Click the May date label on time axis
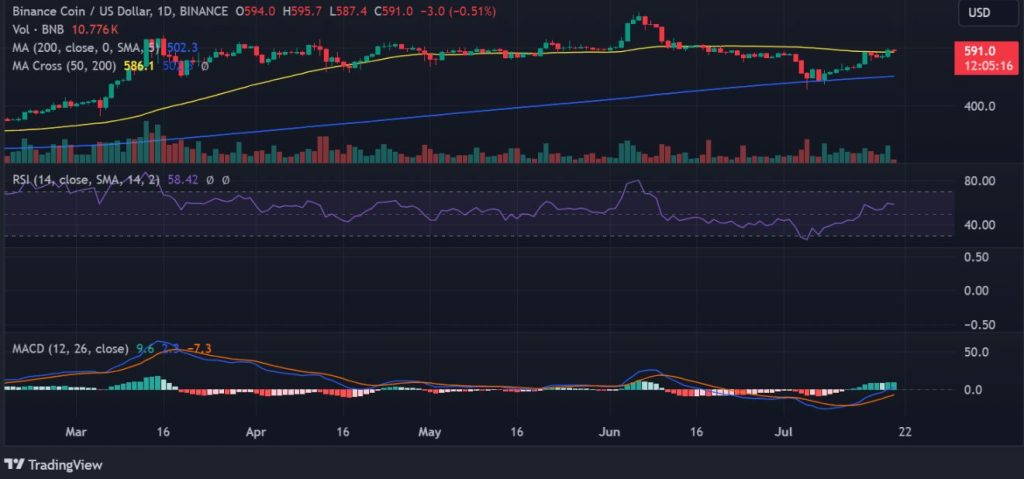Image resolution: width=1024 pixels, height=479 pixels. [430, 432]
